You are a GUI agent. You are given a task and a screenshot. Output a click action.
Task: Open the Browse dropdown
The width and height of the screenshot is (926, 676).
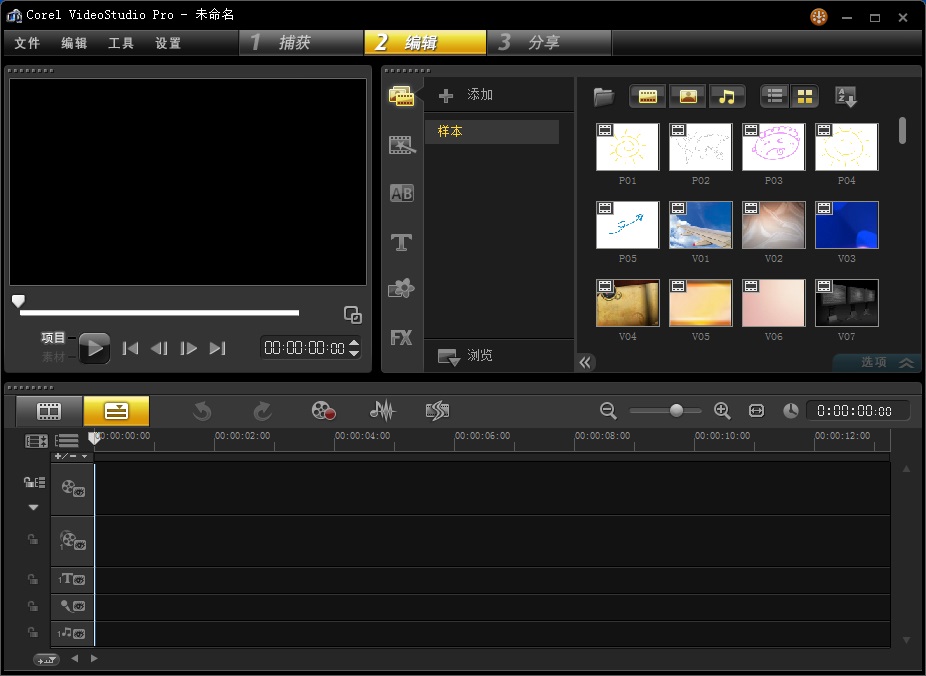[466, 356]
